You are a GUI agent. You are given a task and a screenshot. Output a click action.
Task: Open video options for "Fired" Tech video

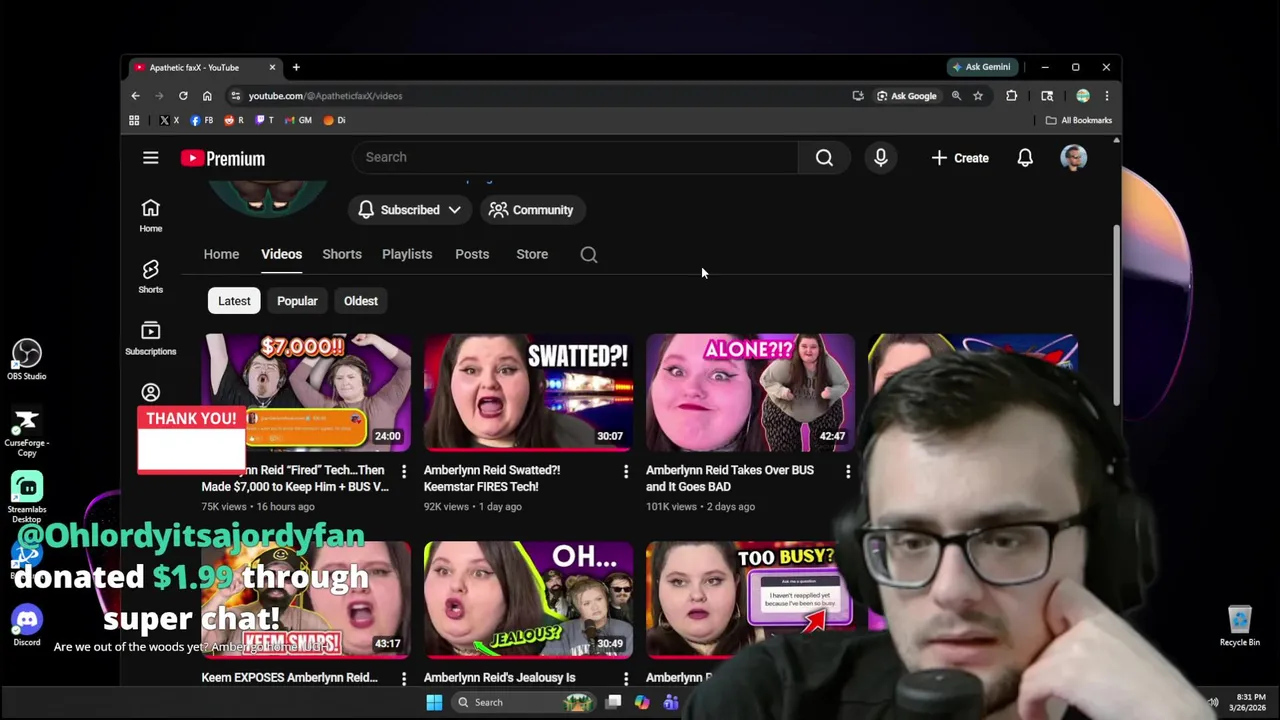404,470
